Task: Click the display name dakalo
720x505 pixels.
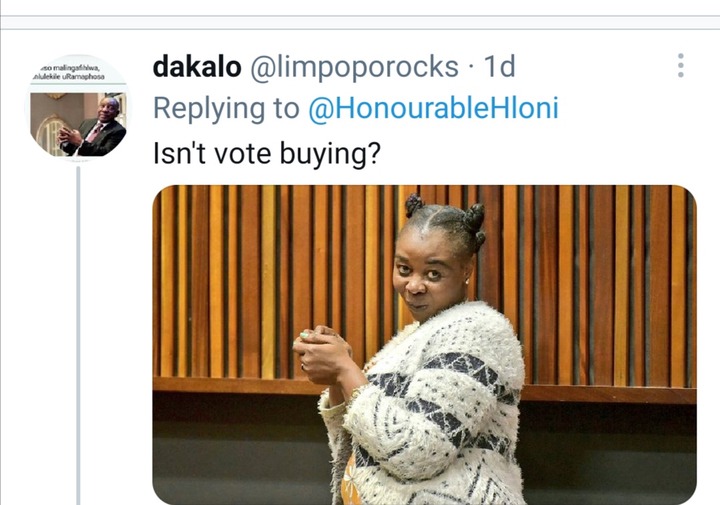Action: click(x=197, y=67)
